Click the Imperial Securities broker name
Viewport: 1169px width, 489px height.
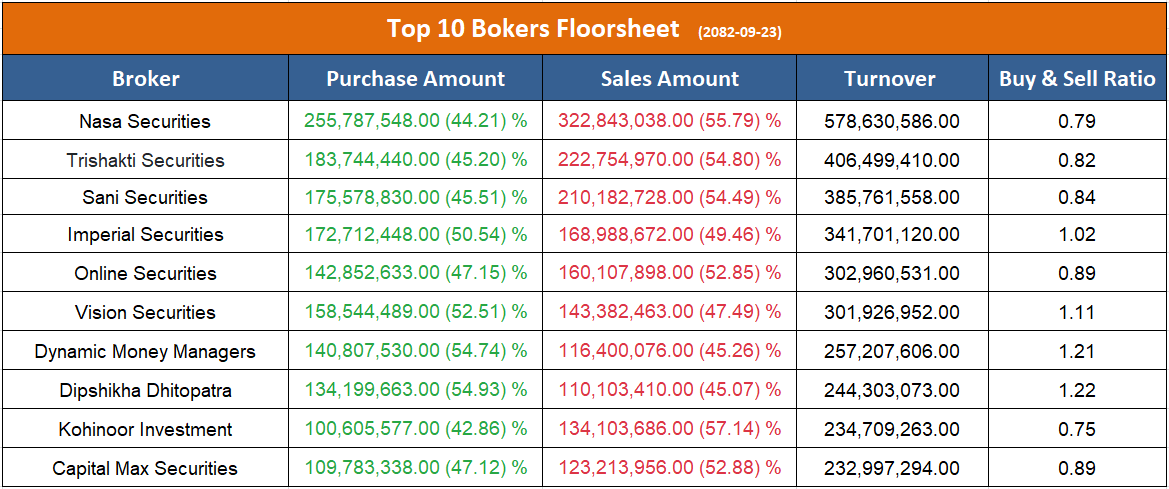pos(145,235)
